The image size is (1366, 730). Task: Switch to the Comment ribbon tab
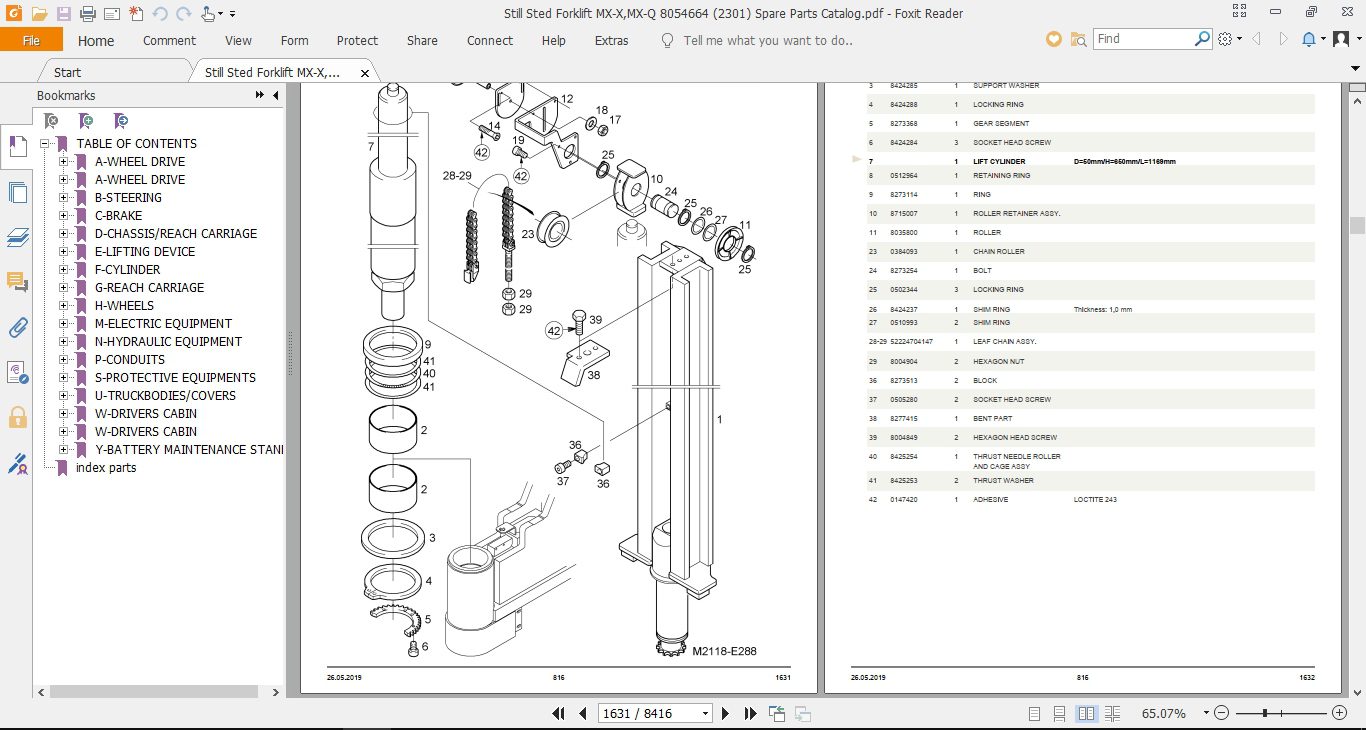coord(169,41)
